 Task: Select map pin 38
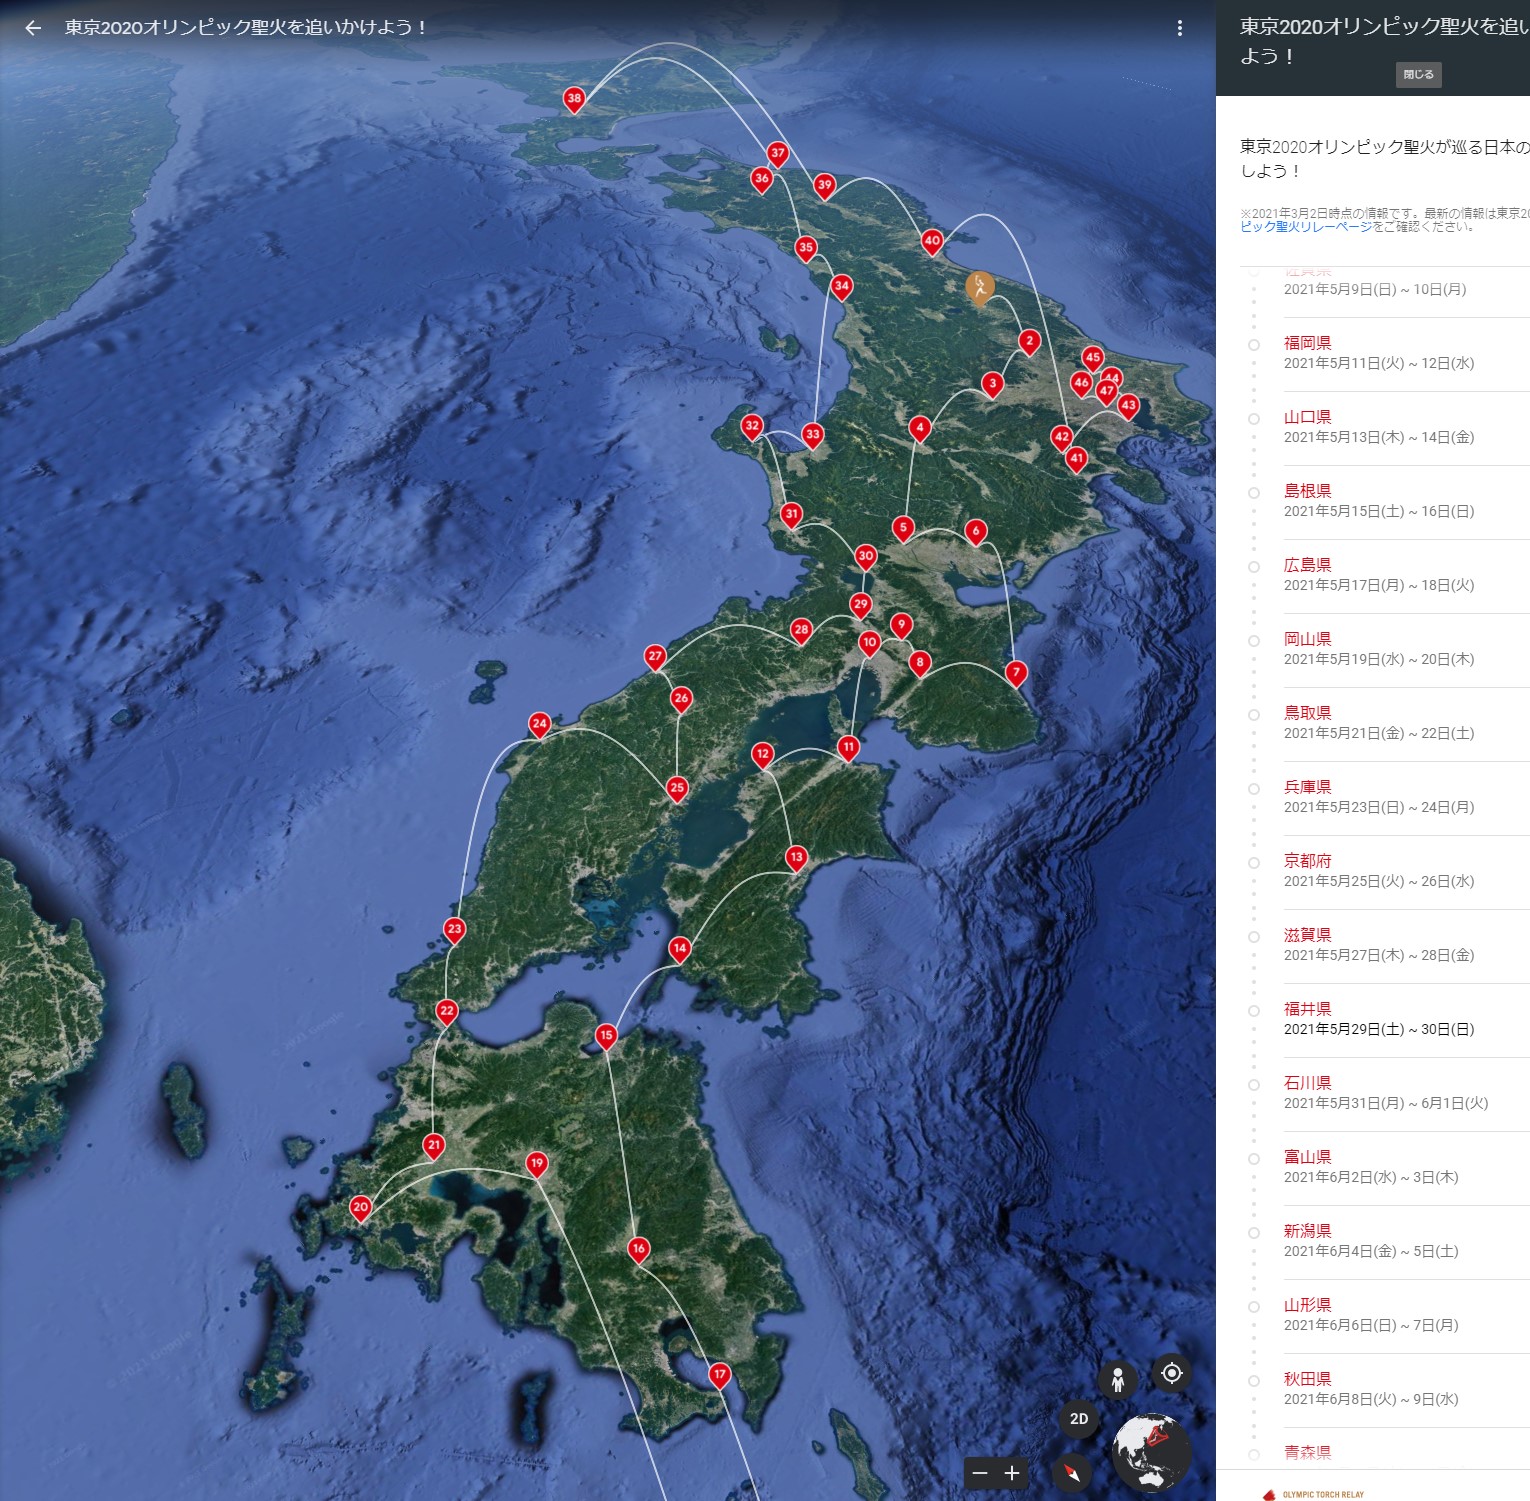574,100
